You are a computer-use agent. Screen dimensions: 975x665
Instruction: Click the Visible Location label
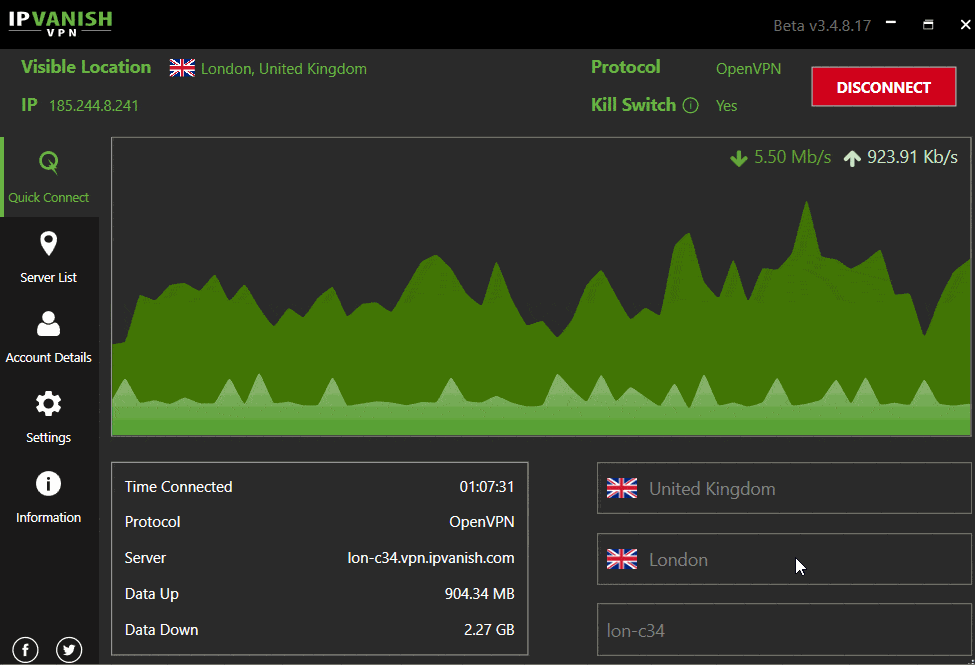[x=86, y=67]
